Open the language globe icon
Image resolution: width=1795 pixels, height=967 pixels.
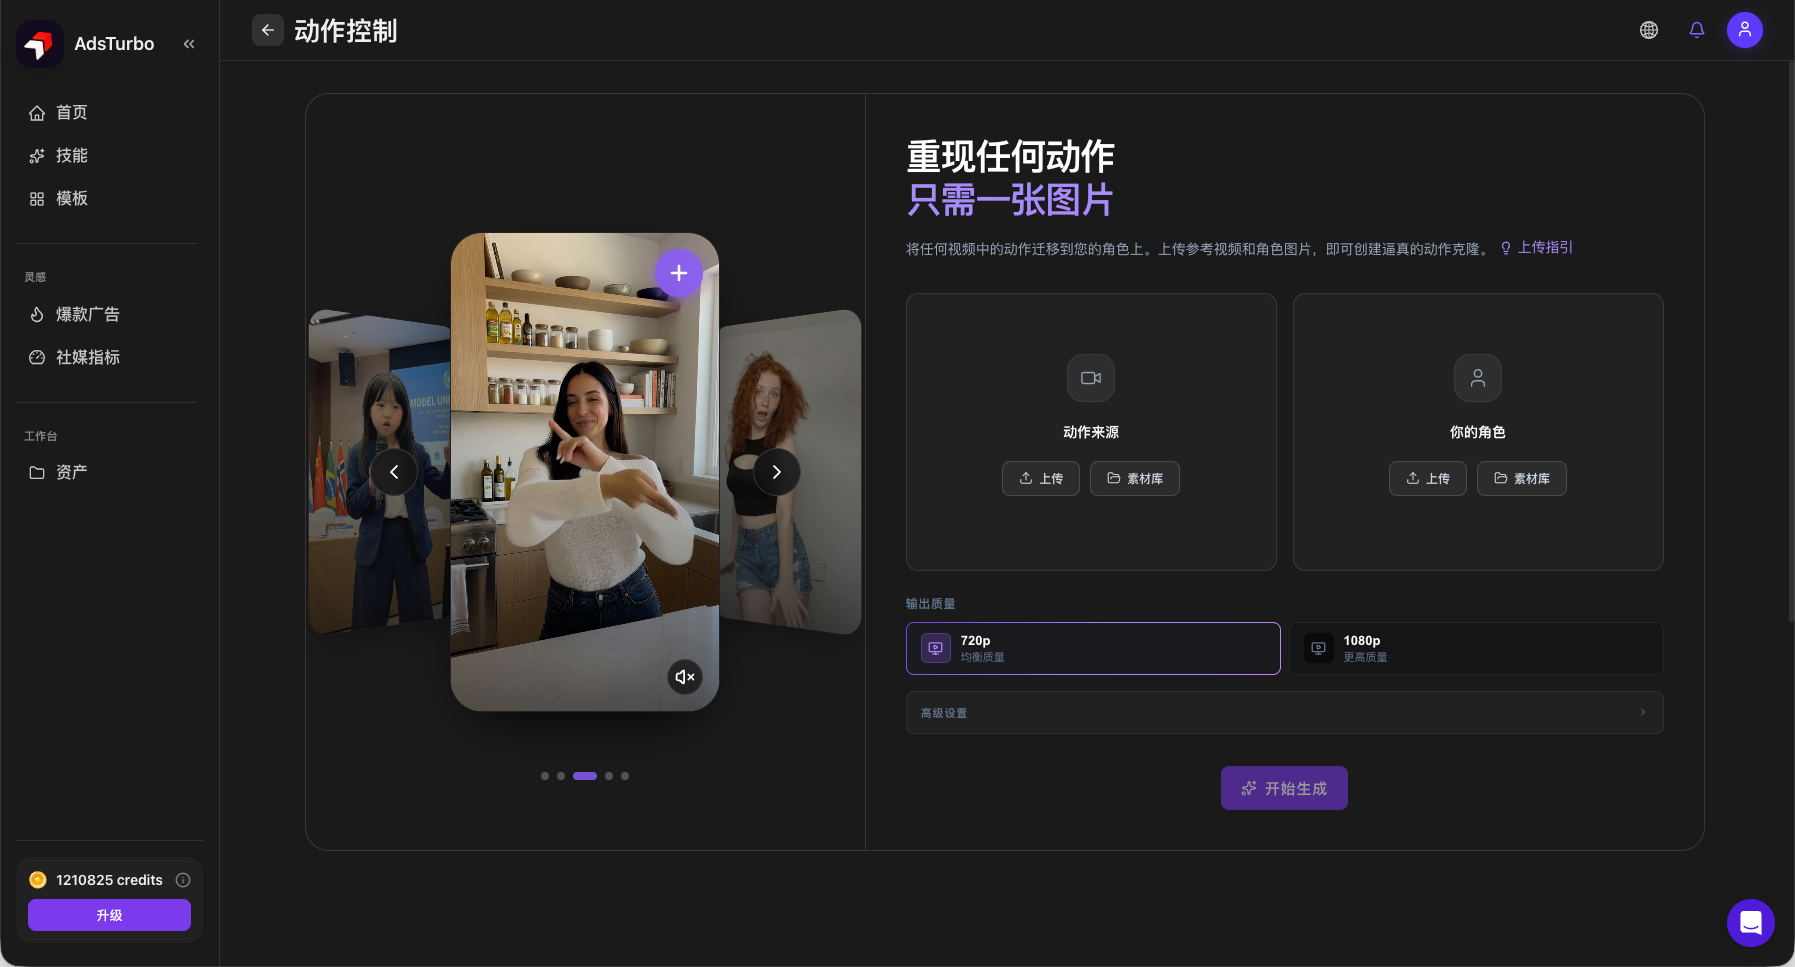[1649, 30]
